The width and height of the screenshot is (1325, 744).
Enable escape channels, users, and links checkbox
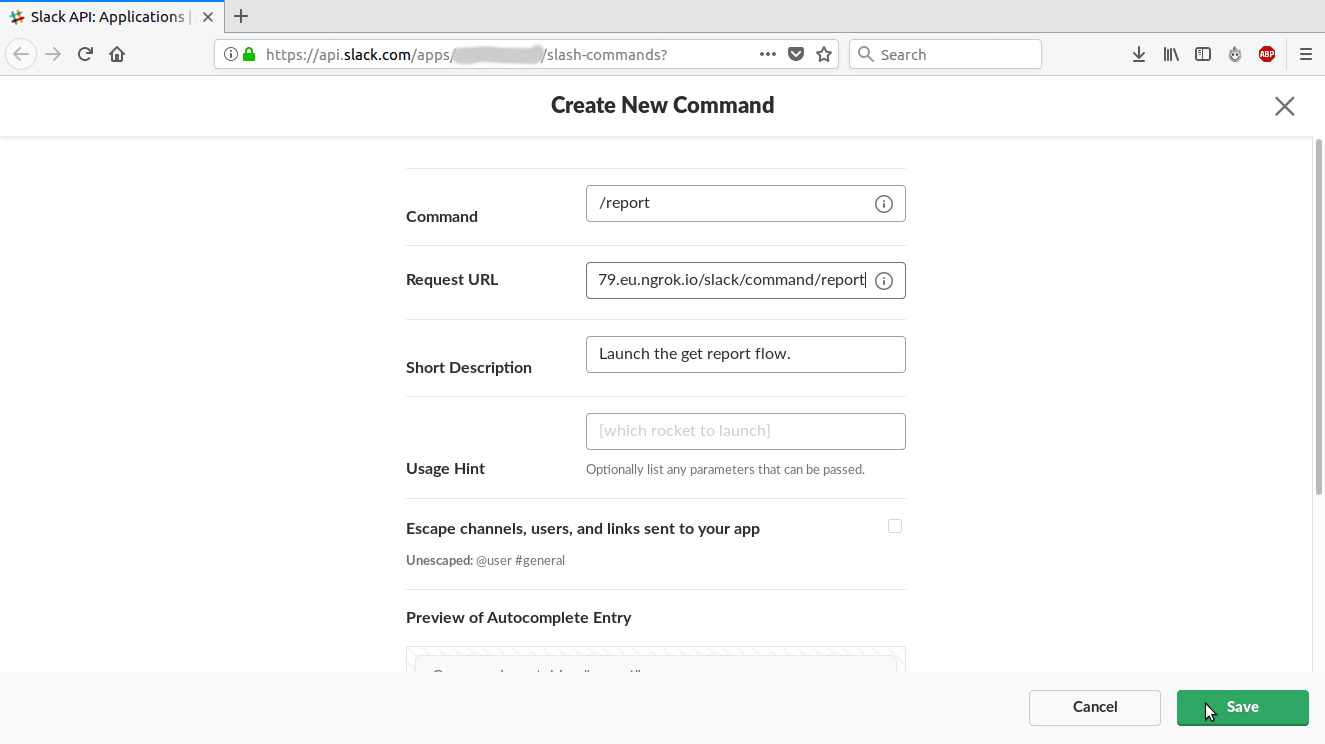pos(895,526)
